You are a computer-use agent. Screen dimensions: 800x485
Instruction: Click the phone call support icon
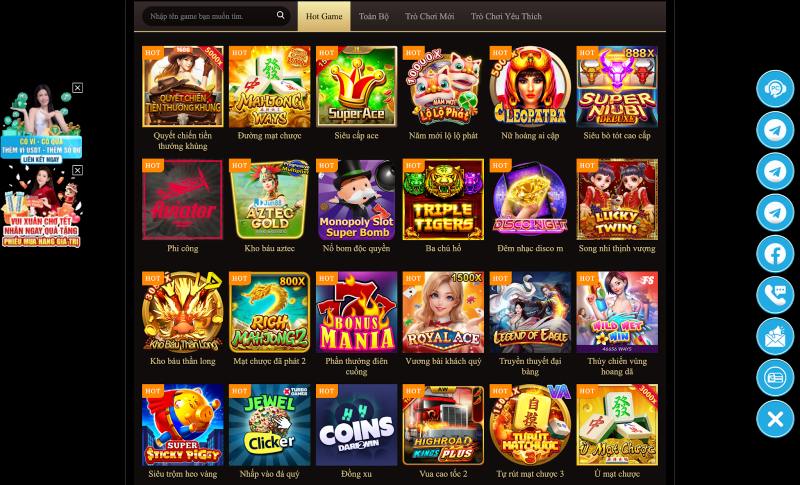pos(775,295)
